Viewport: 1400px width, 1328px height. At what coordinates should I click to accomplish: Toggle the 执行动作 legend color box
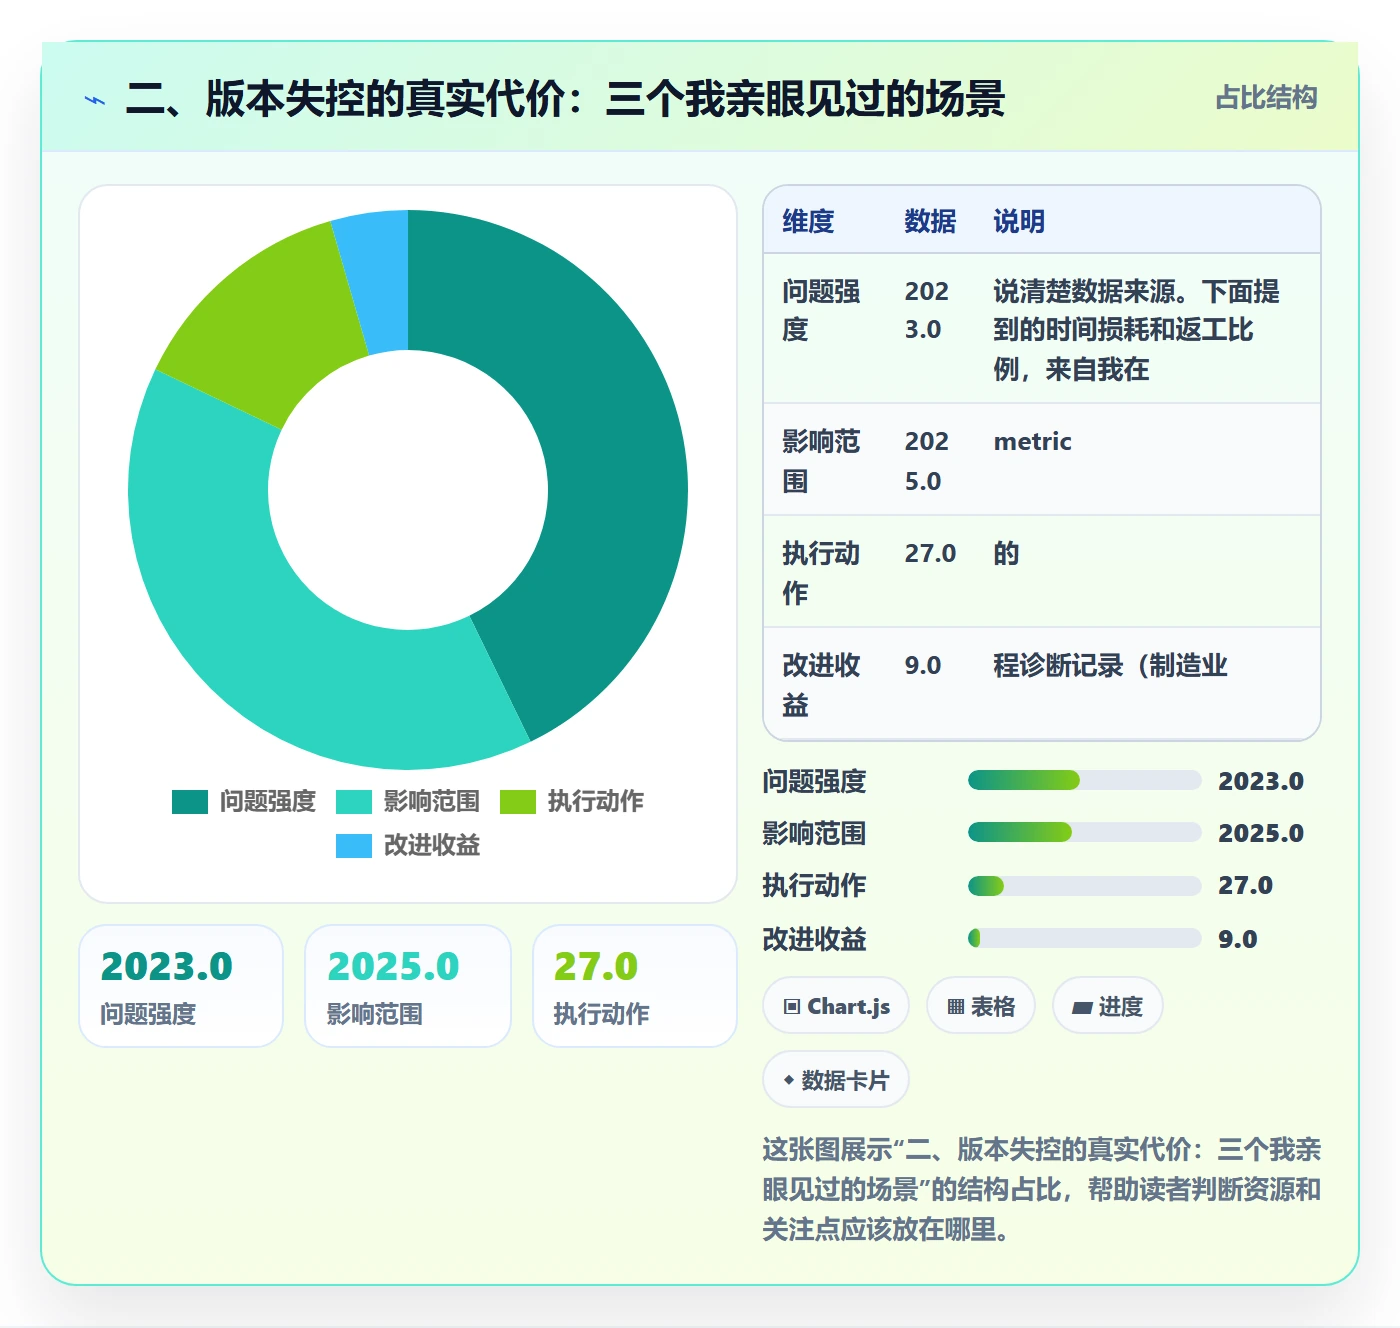click(518, 801)
